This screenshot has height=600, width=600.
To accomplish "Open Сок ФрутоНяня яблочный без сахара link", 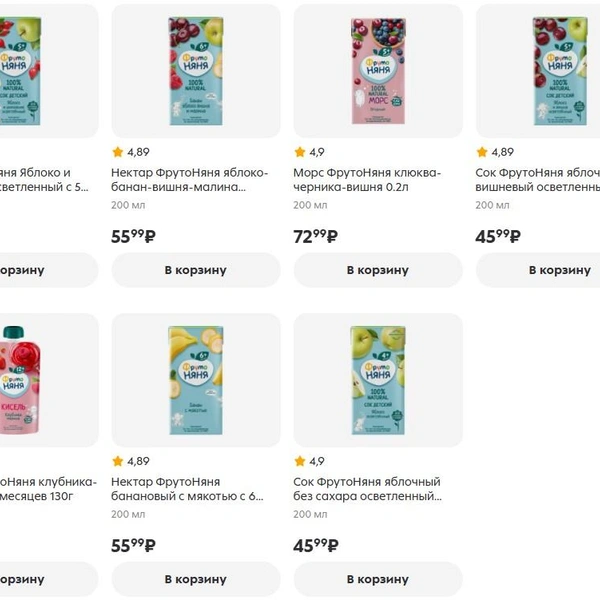I will click(367, 489).
